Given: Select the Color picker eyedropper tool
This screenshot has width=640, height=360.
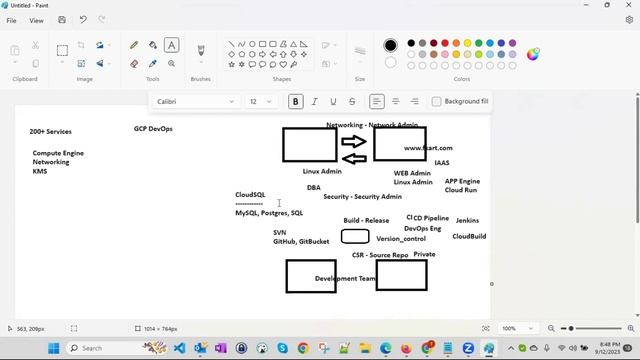Looking at the screenshot, I should [153, 64].
